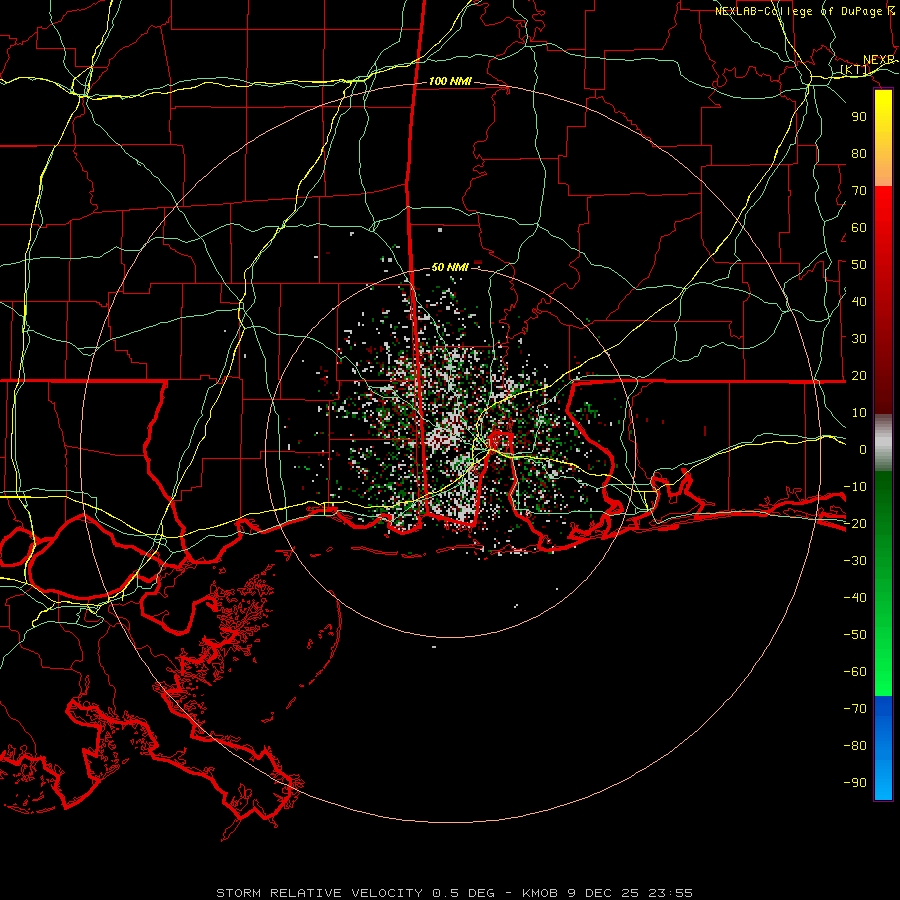Click the 80 value on color scale
Viewport: 900px width, 900px height.
pyautogui.click(x=859, y=153)
